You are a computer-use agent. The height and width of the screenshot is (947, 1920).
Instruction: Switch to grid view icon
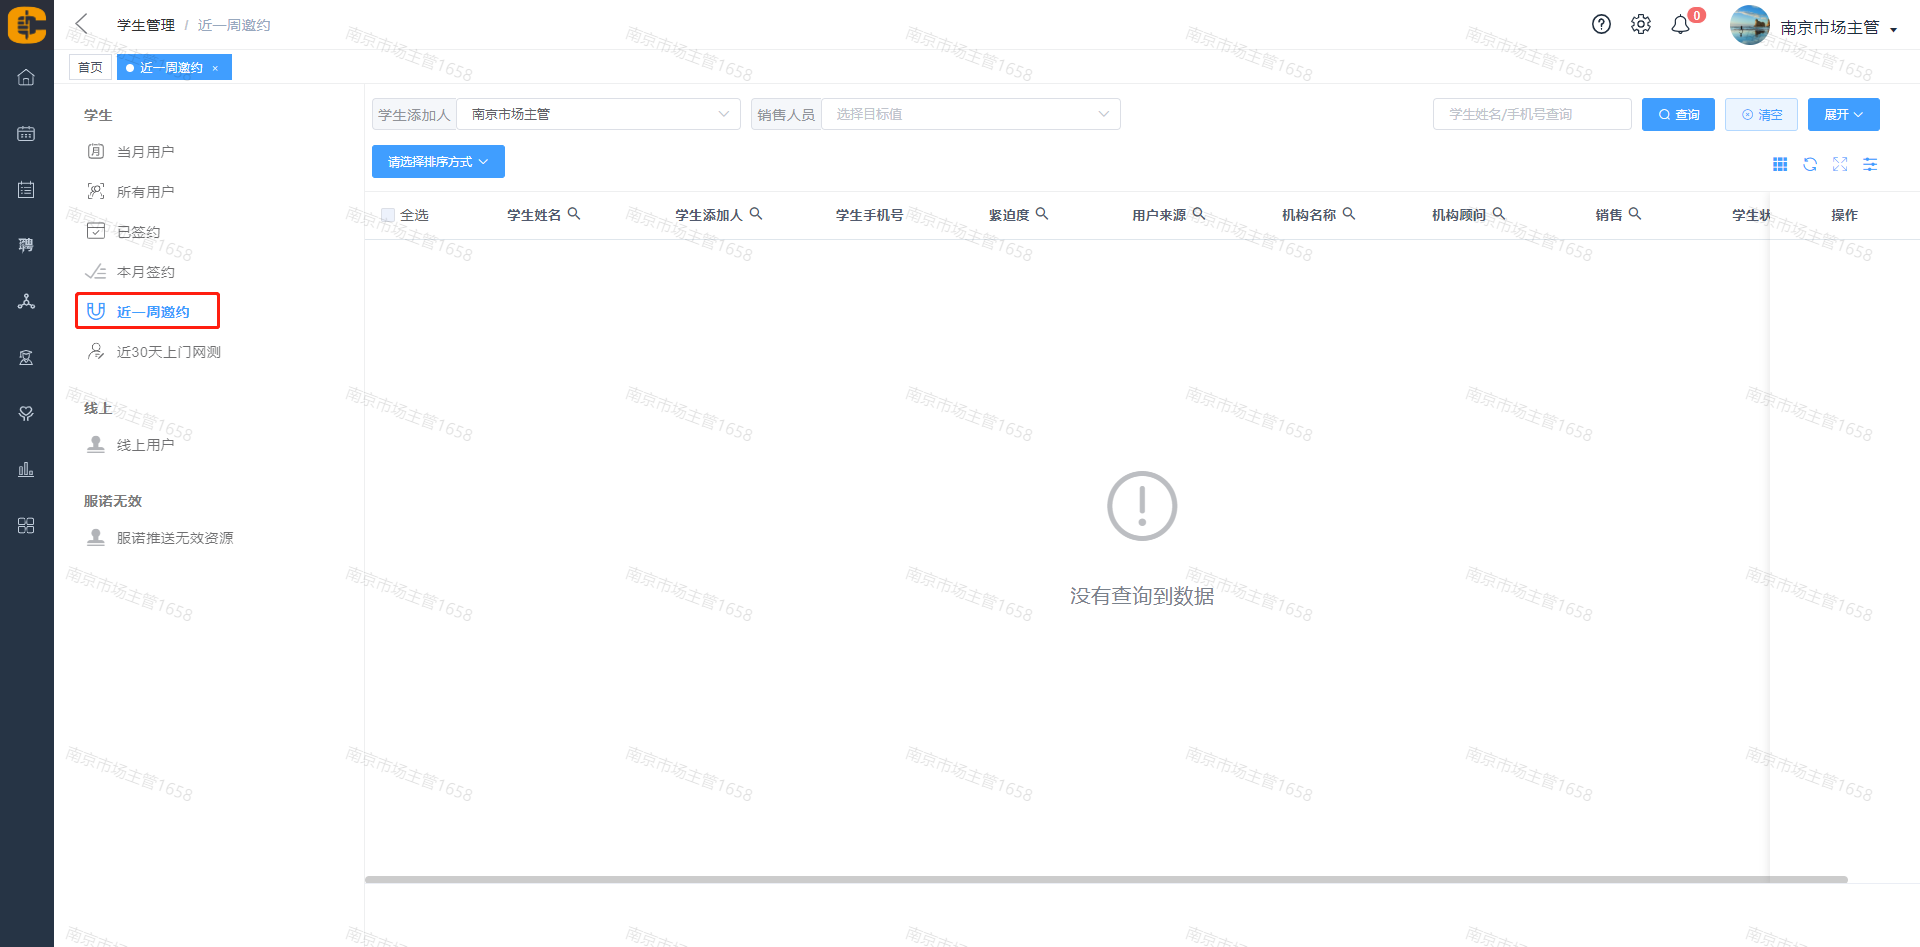[1780, 164]
